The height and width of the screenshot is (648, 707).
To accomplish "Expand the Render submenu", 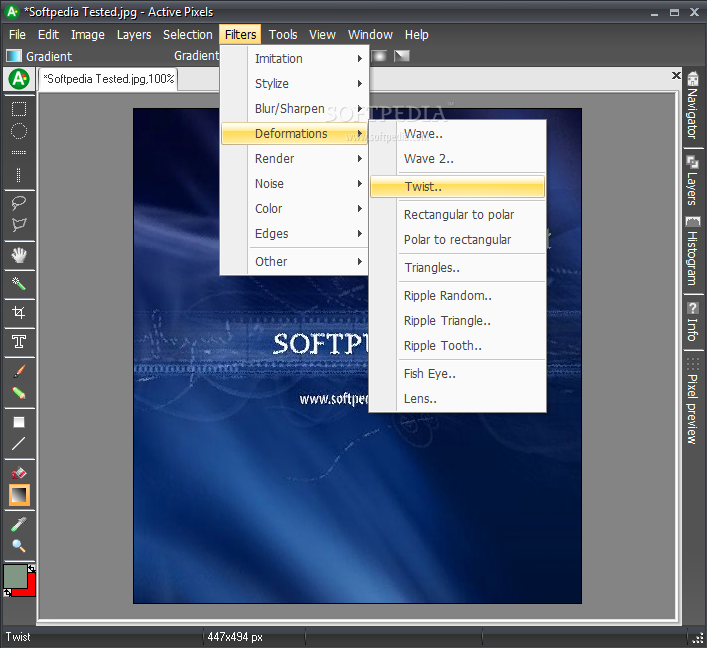I will pyautogui.click(x=295, y=159).
